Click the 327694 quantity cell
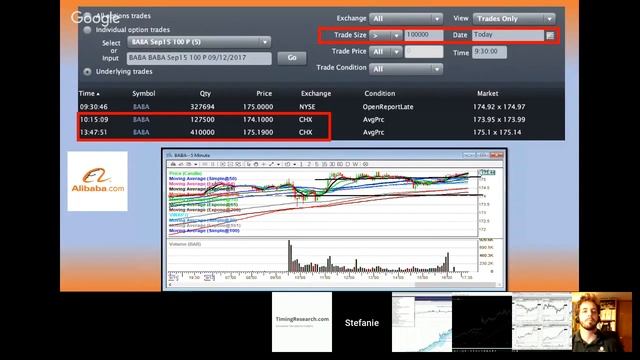The image size is (640, 360). pos(202,107)
